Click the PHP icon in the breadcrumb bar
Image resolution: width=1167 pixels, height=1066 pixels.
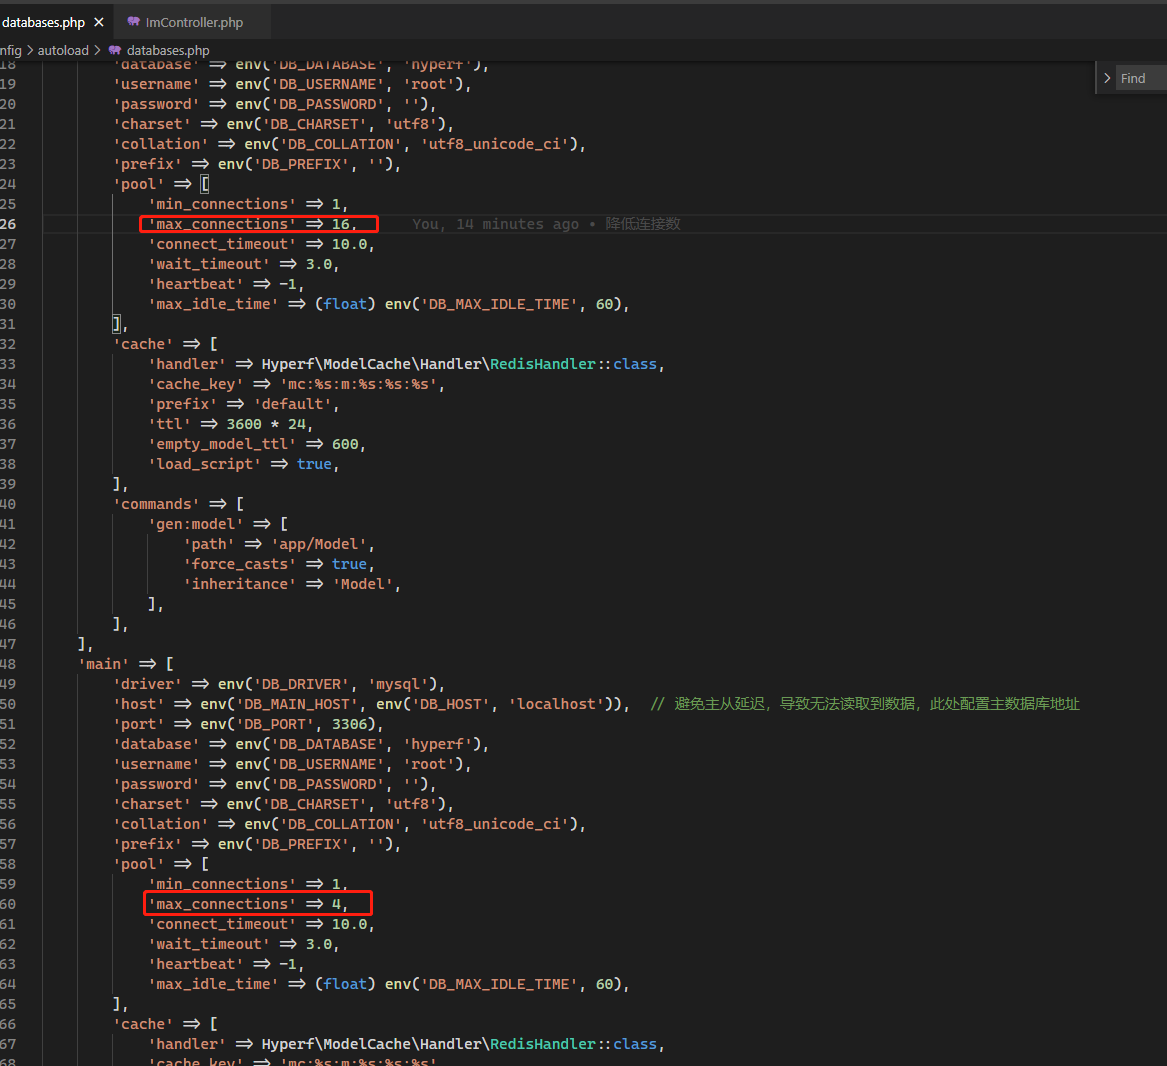click(115, 50)
